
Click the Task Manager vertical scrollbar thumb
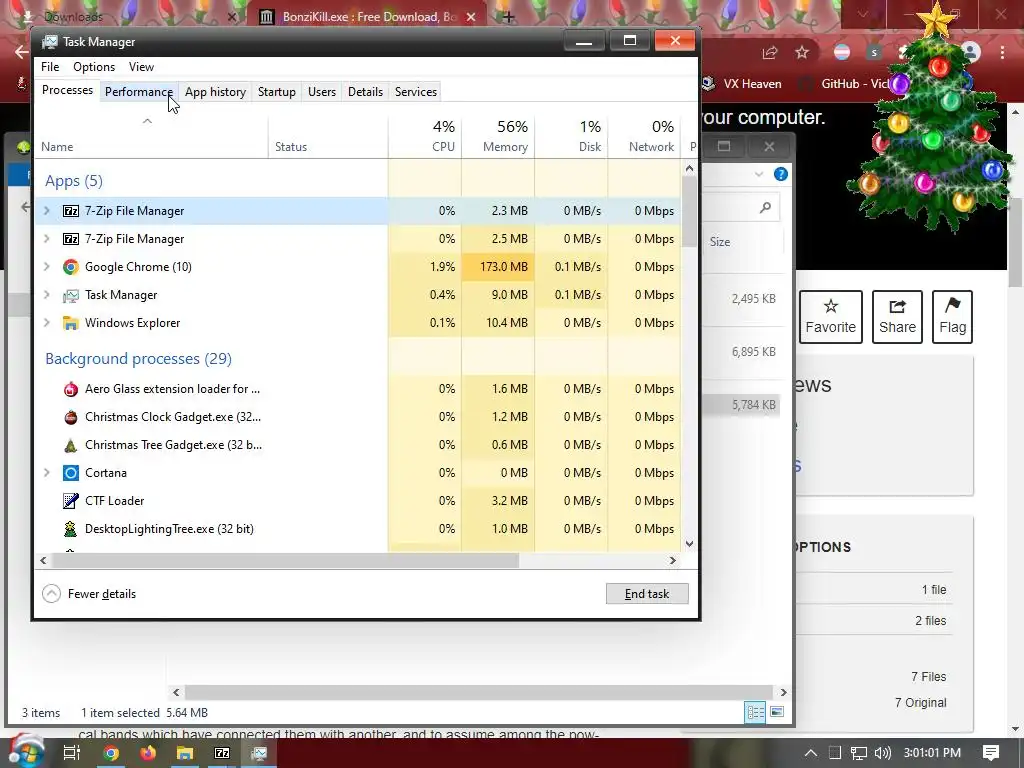tap(689, 211)
